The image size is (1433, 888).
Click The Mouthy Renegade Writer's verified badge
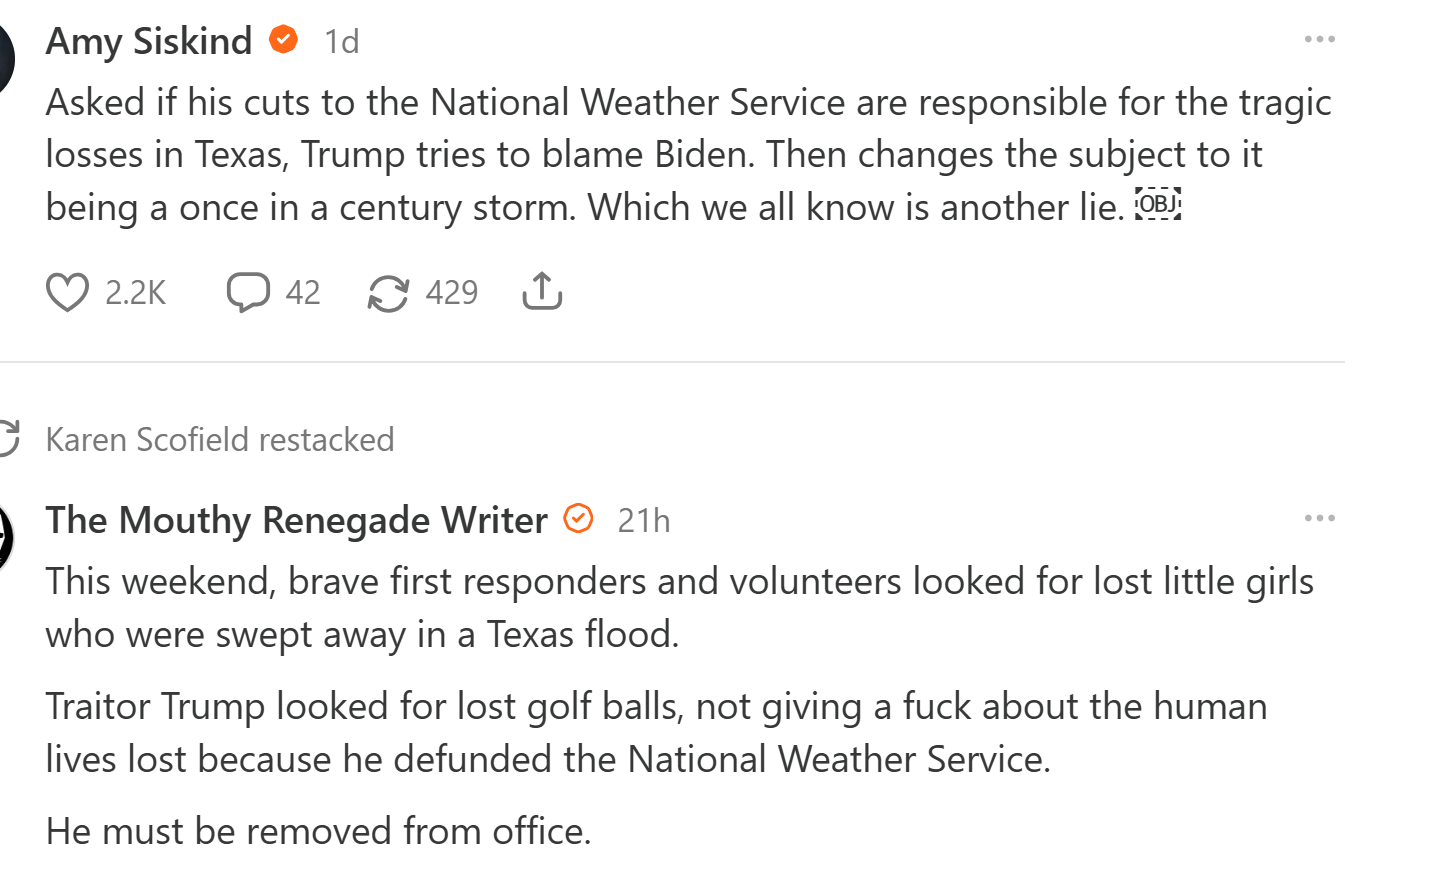(x=579, y=519)
